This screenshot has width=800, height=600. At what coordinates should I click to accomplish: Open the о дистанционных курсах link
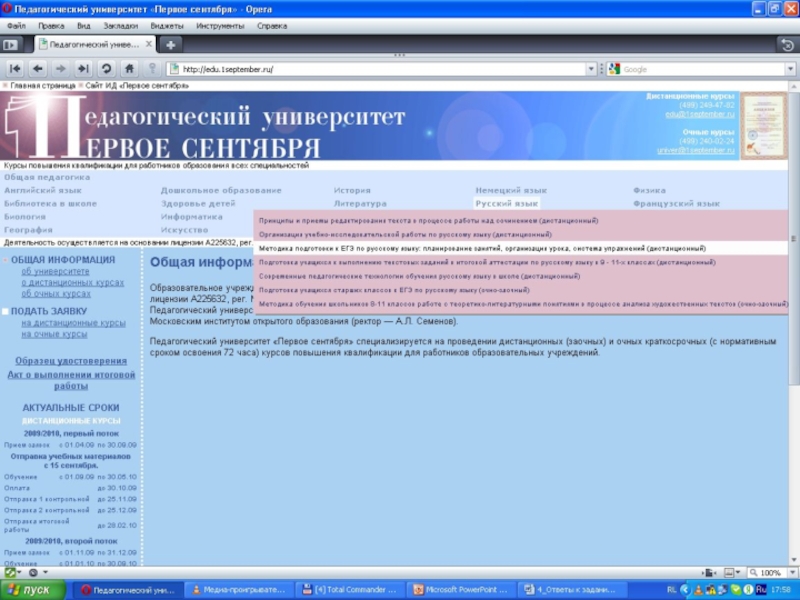72,283
